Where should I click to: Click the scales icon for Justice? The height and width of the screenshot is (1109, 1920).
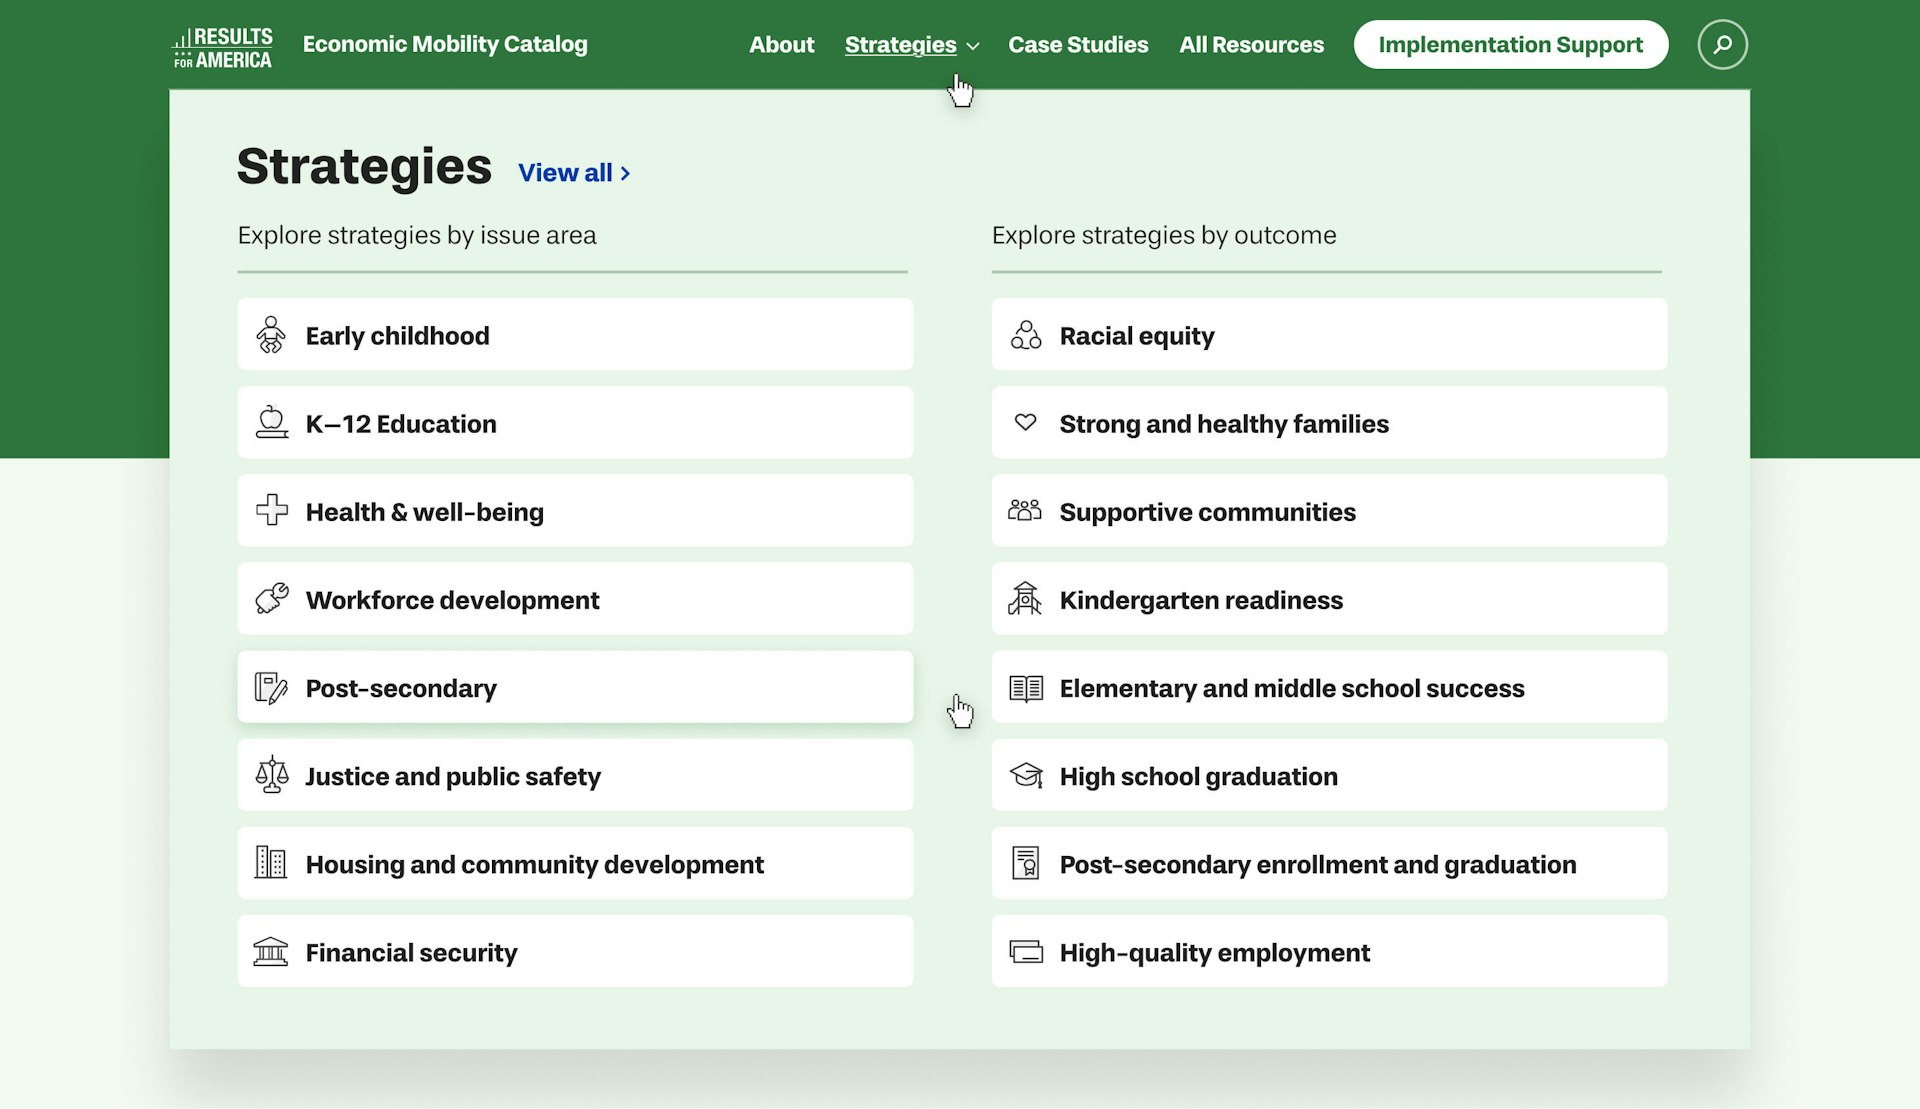click(x=271, y=775)
